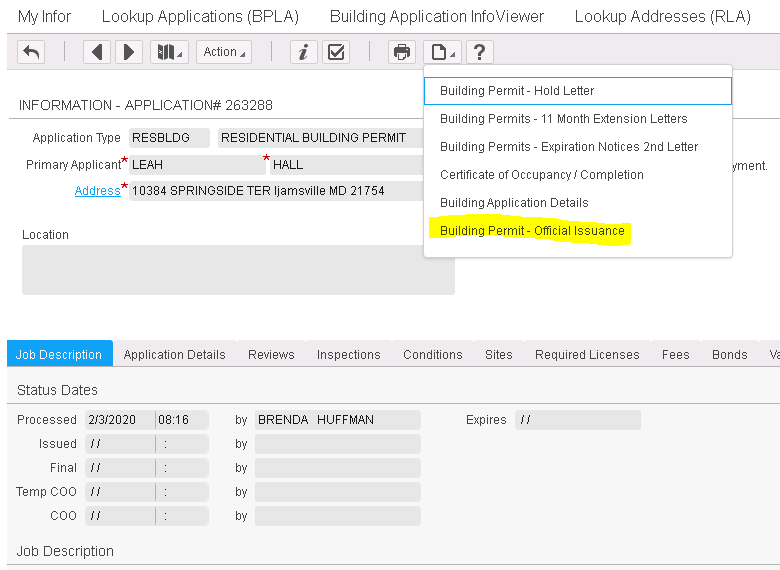Open the map dropdown icon
Image resolution: width=780 pixels, height=570 pixels.
170,52
